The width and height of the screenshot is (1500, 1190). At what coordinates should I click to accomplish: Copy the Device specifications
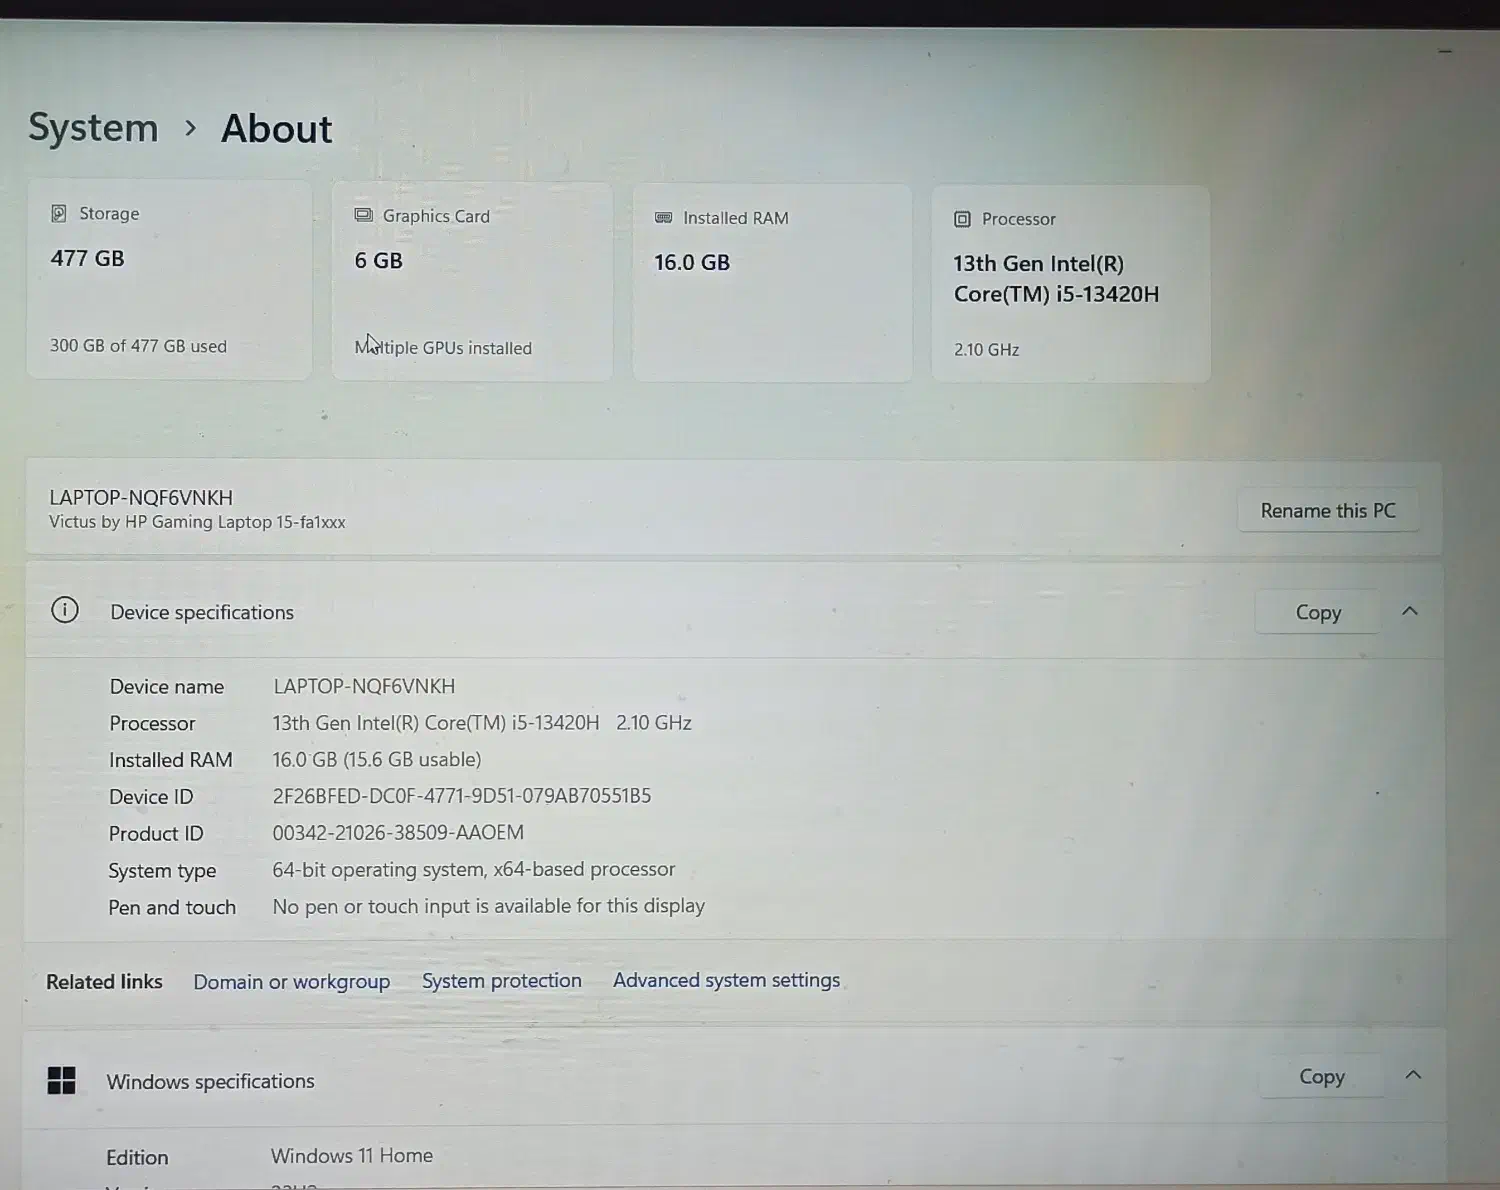click(x=1318, y=612)
